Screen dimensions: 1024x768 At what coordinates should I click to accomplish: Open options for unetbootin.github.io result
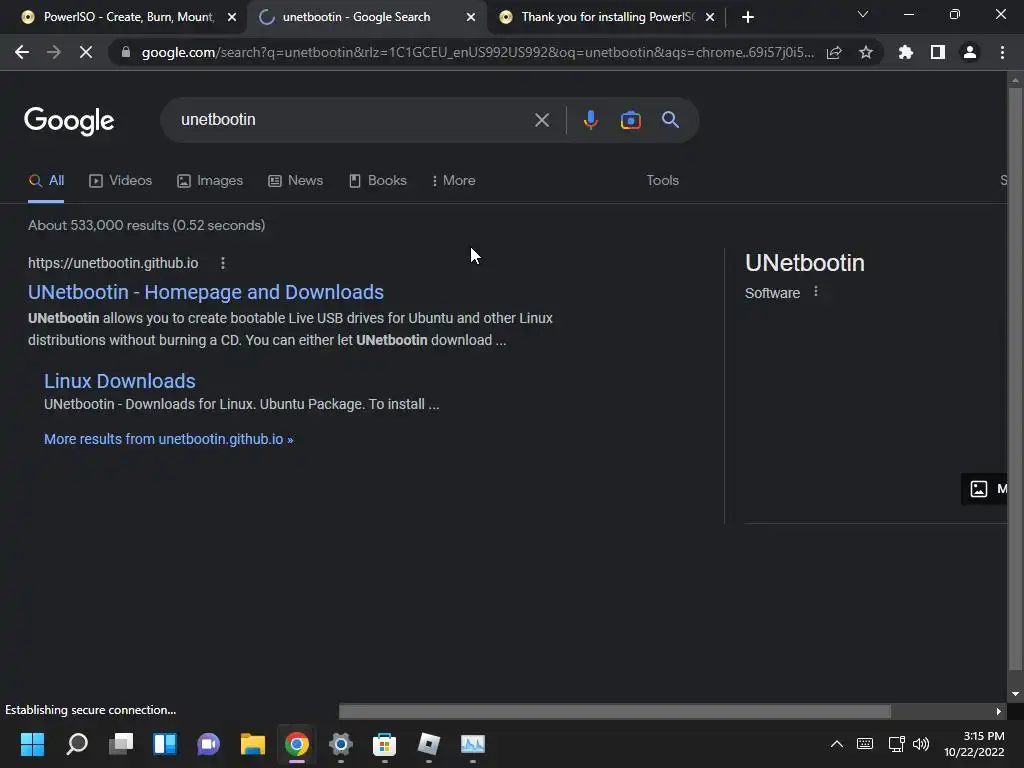click(223, 263)
